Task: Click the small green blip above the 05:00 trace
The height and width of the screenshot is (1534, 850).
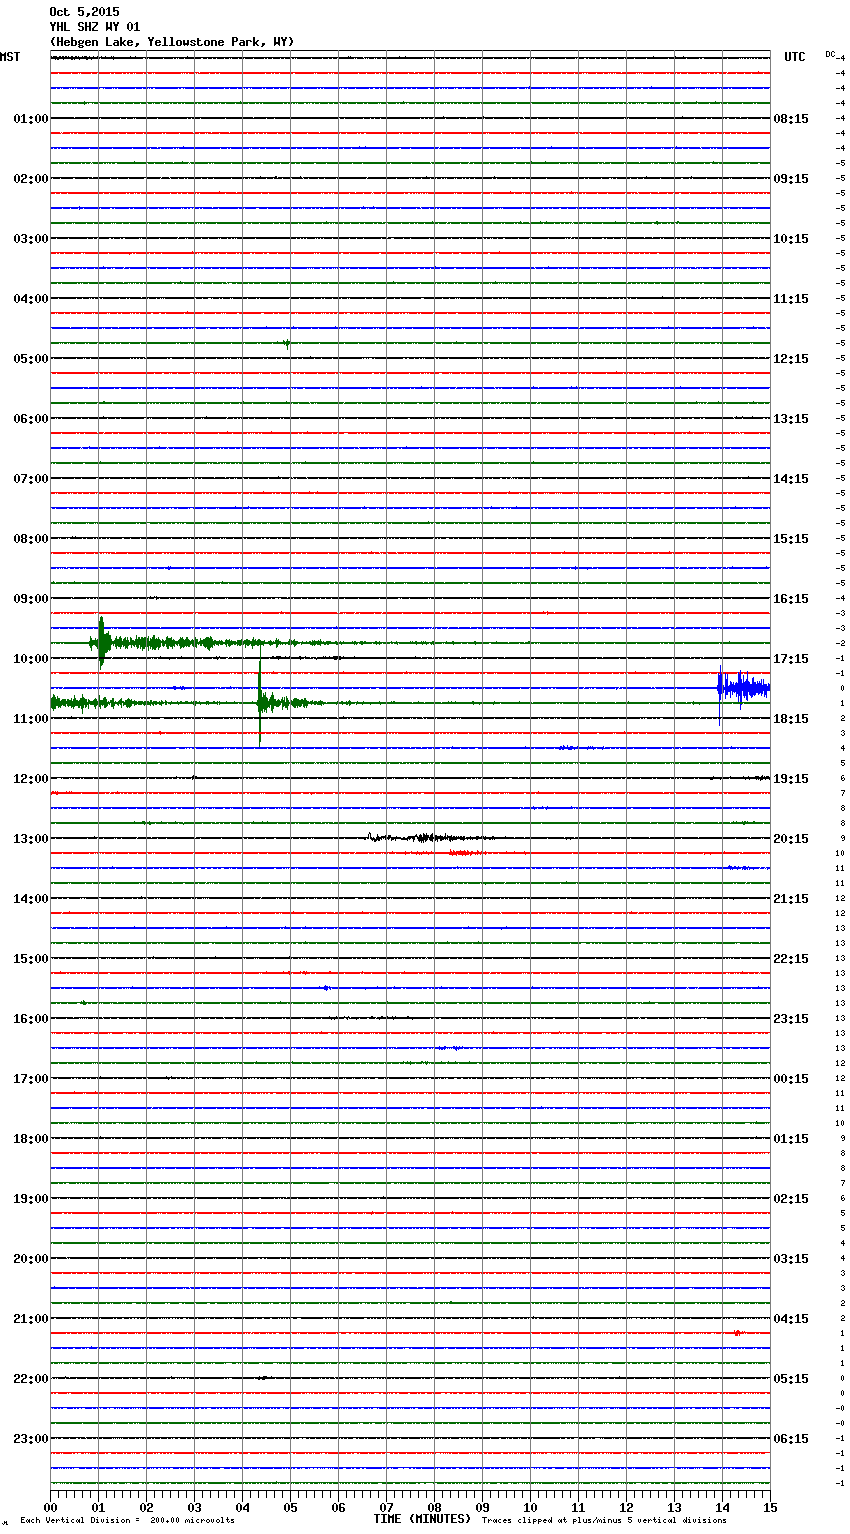Action: pos(287,343)
